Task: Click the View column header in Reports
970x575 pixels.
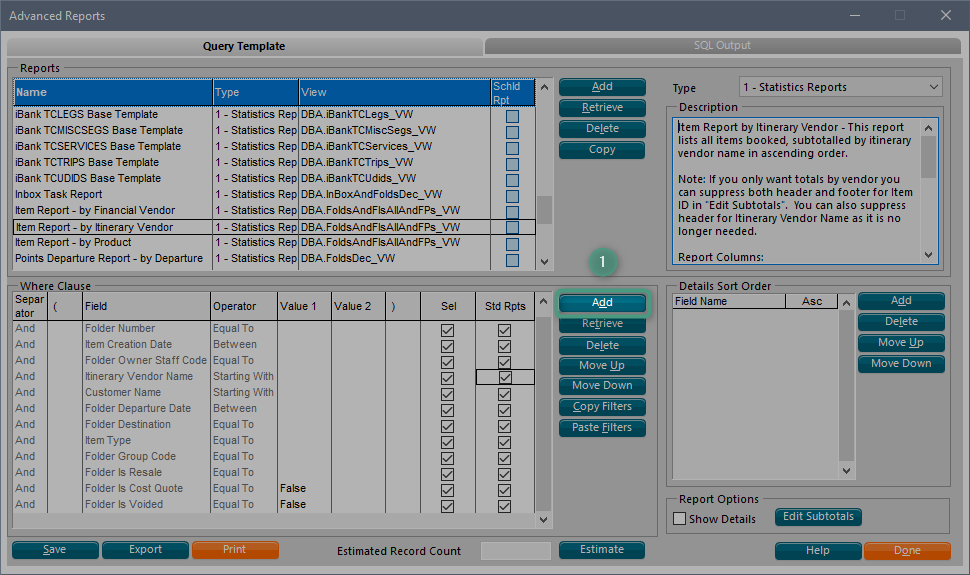Action: click(395, 92)
